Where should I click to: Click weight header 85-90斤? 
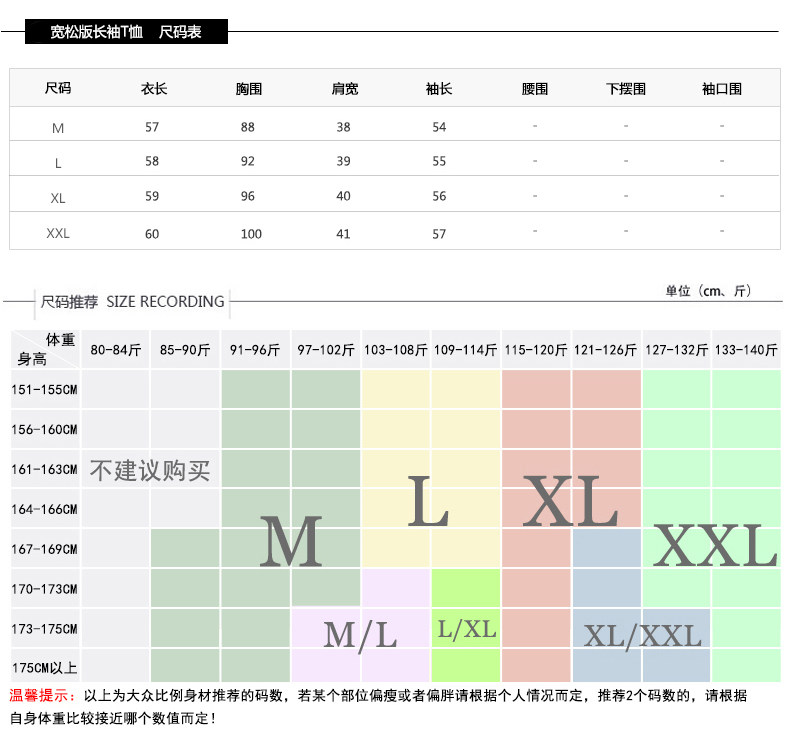pyautogui.click(x=185, y=350)
